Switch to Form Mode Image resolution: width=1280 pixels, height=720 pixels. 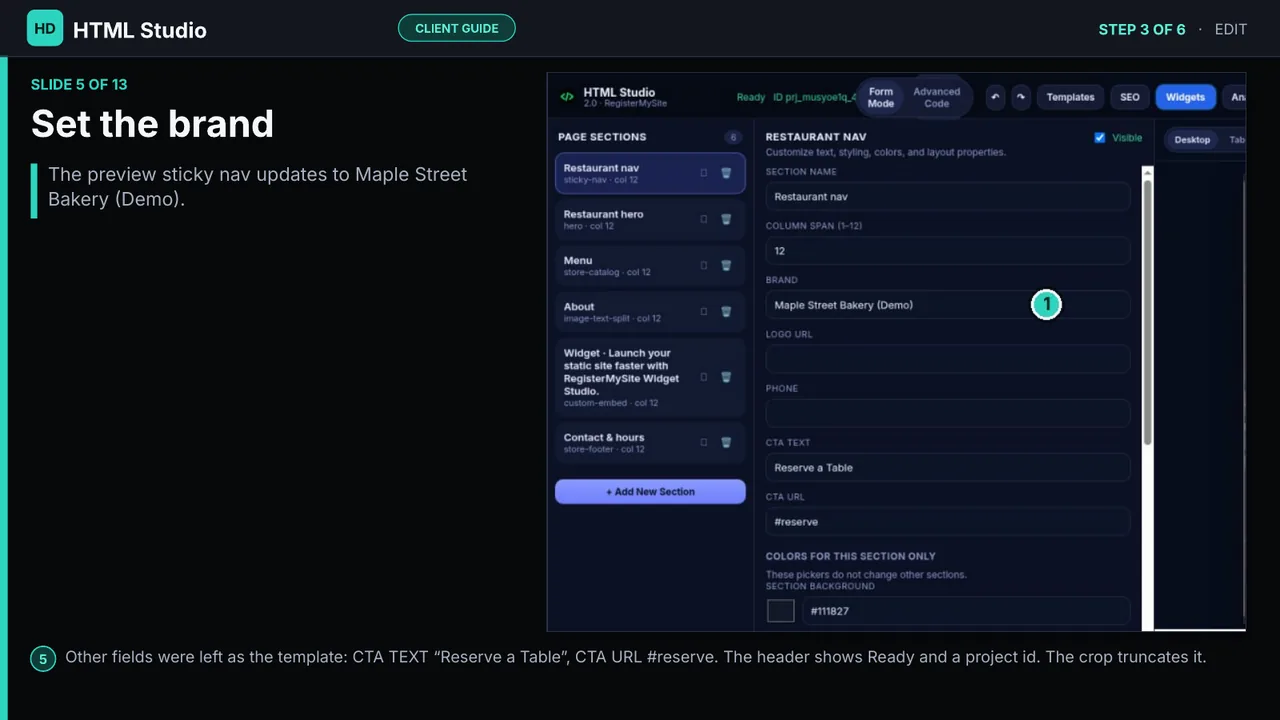point(881,97)
